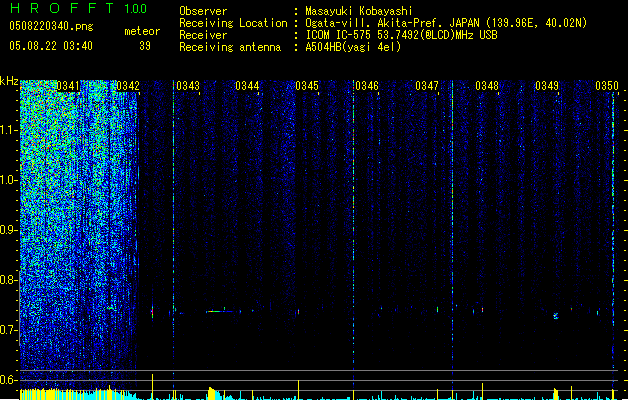Click the 1.1 frequency axis label
The image size is (629, 400).
coord(8,130)
